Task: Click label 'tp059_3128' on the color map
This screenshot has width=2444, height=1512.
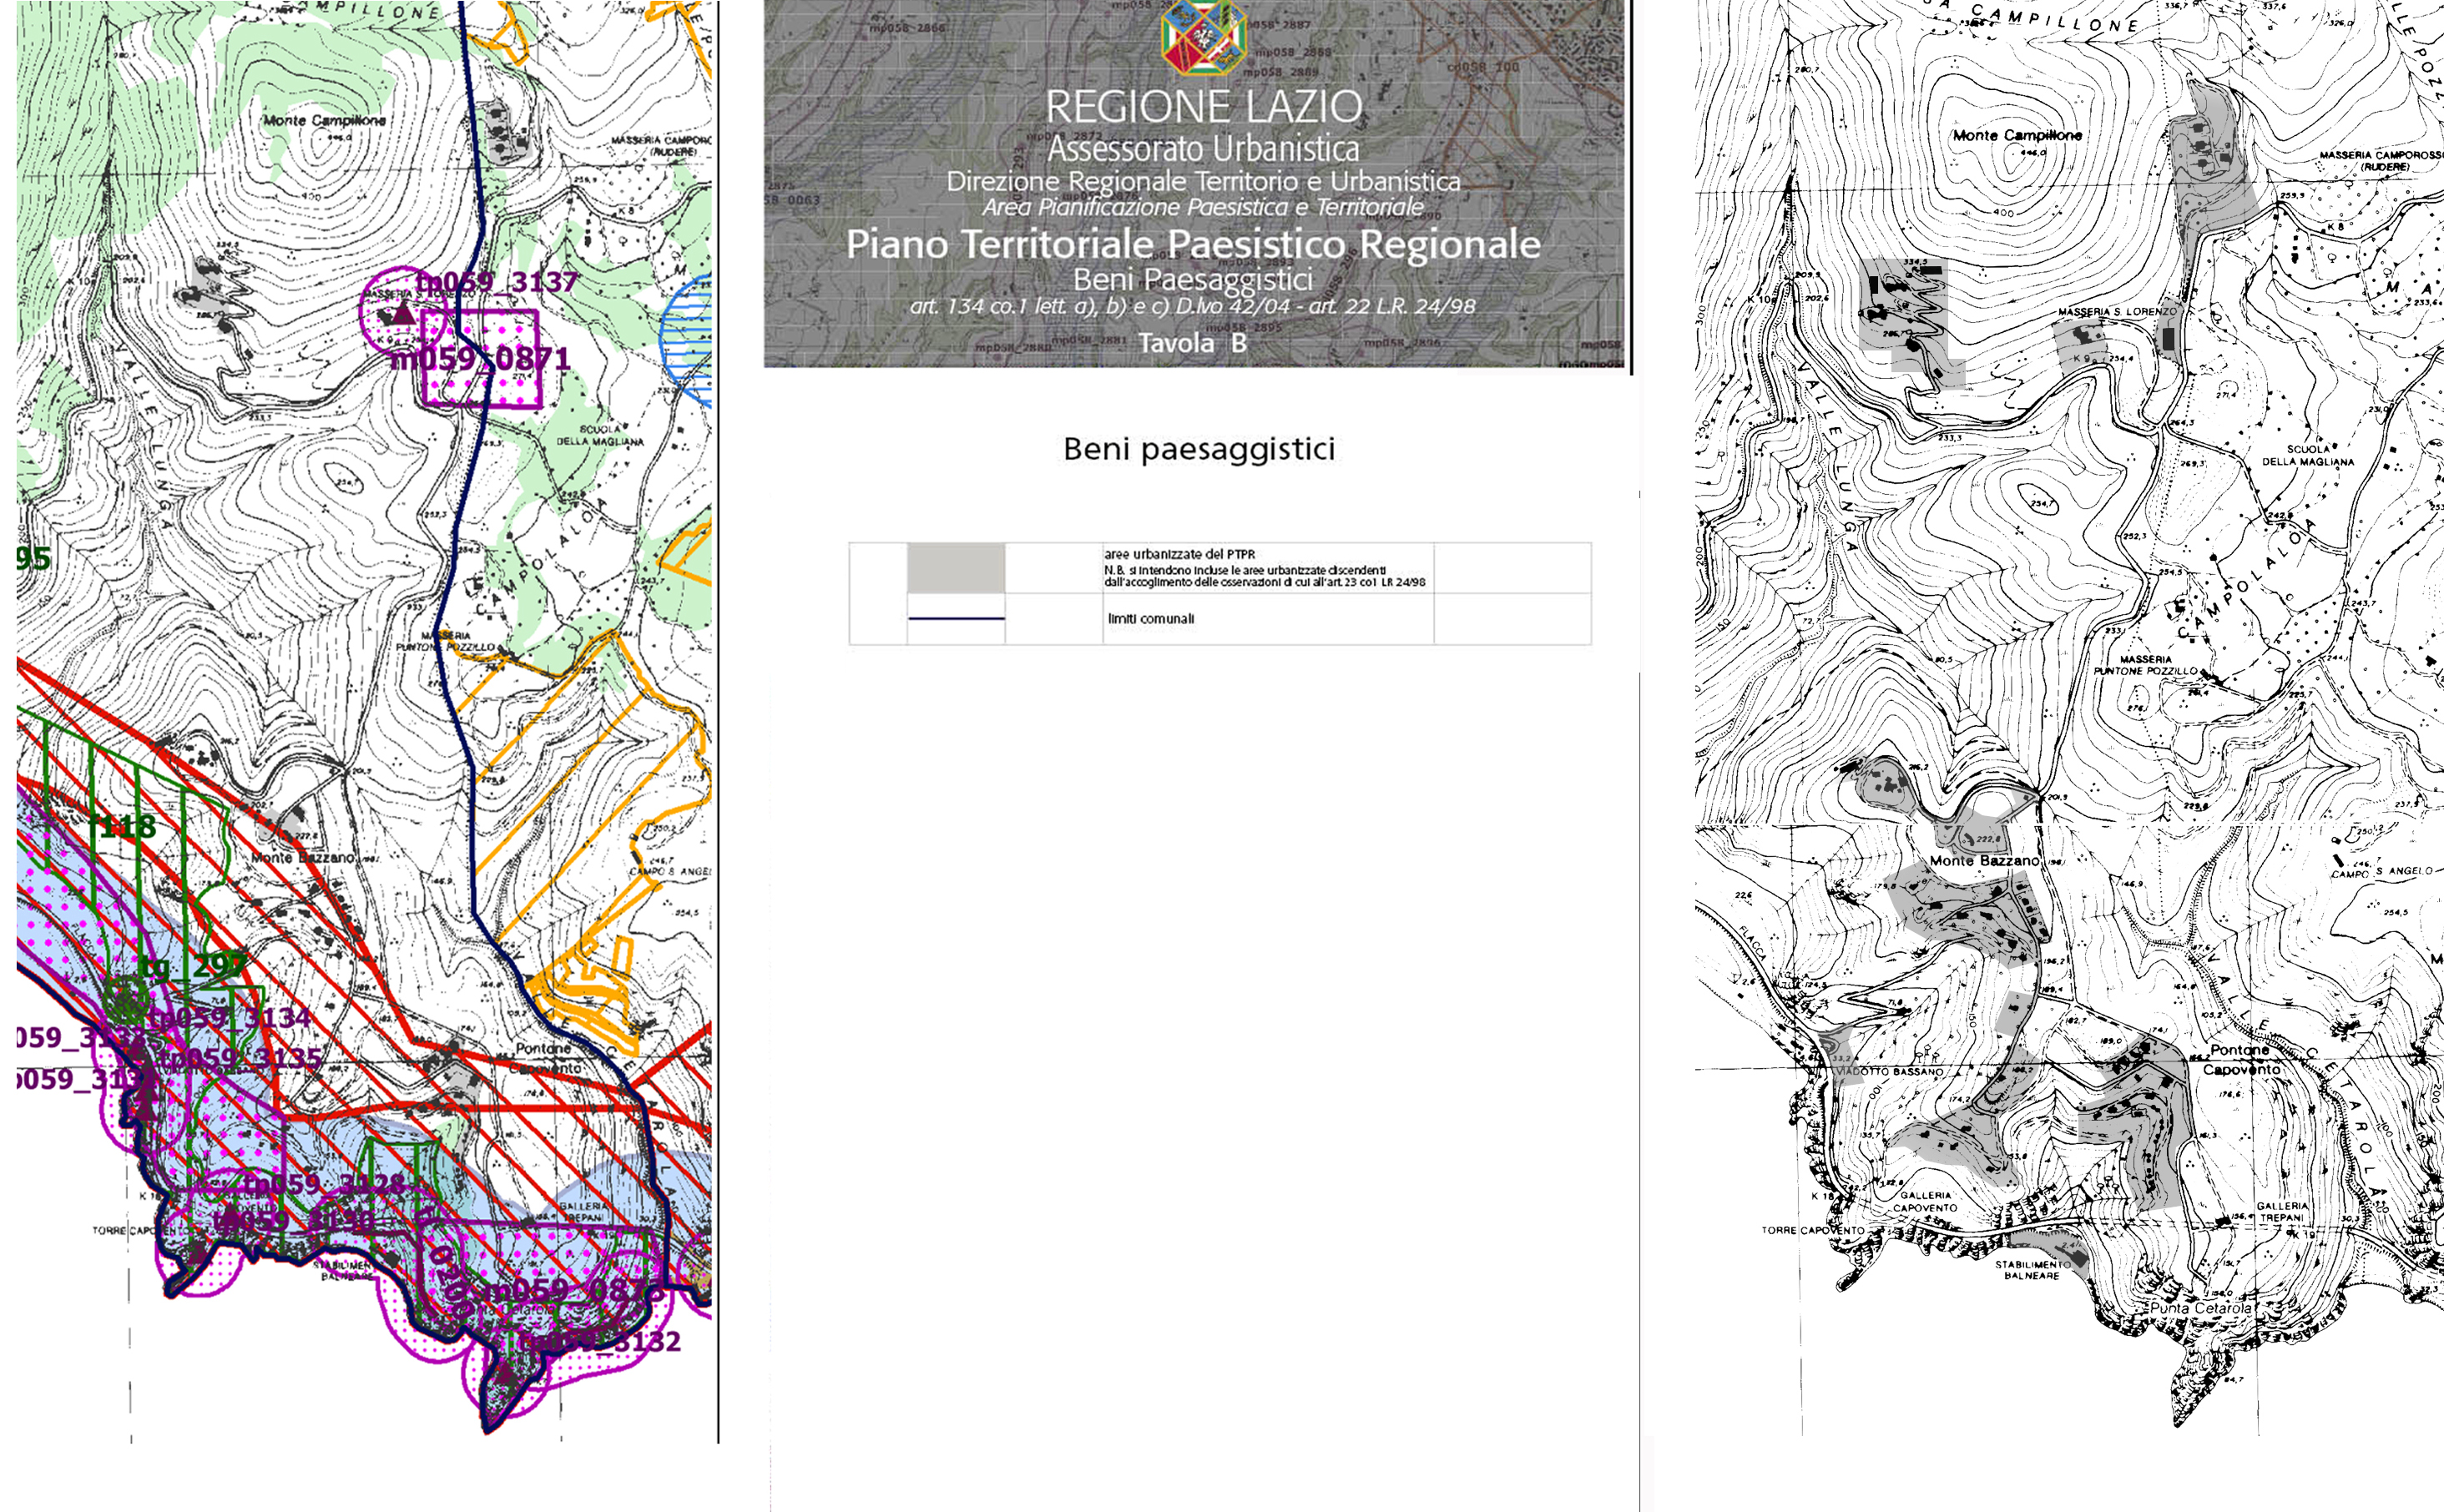Action: pyautogui.click(x=325, y=1185)
